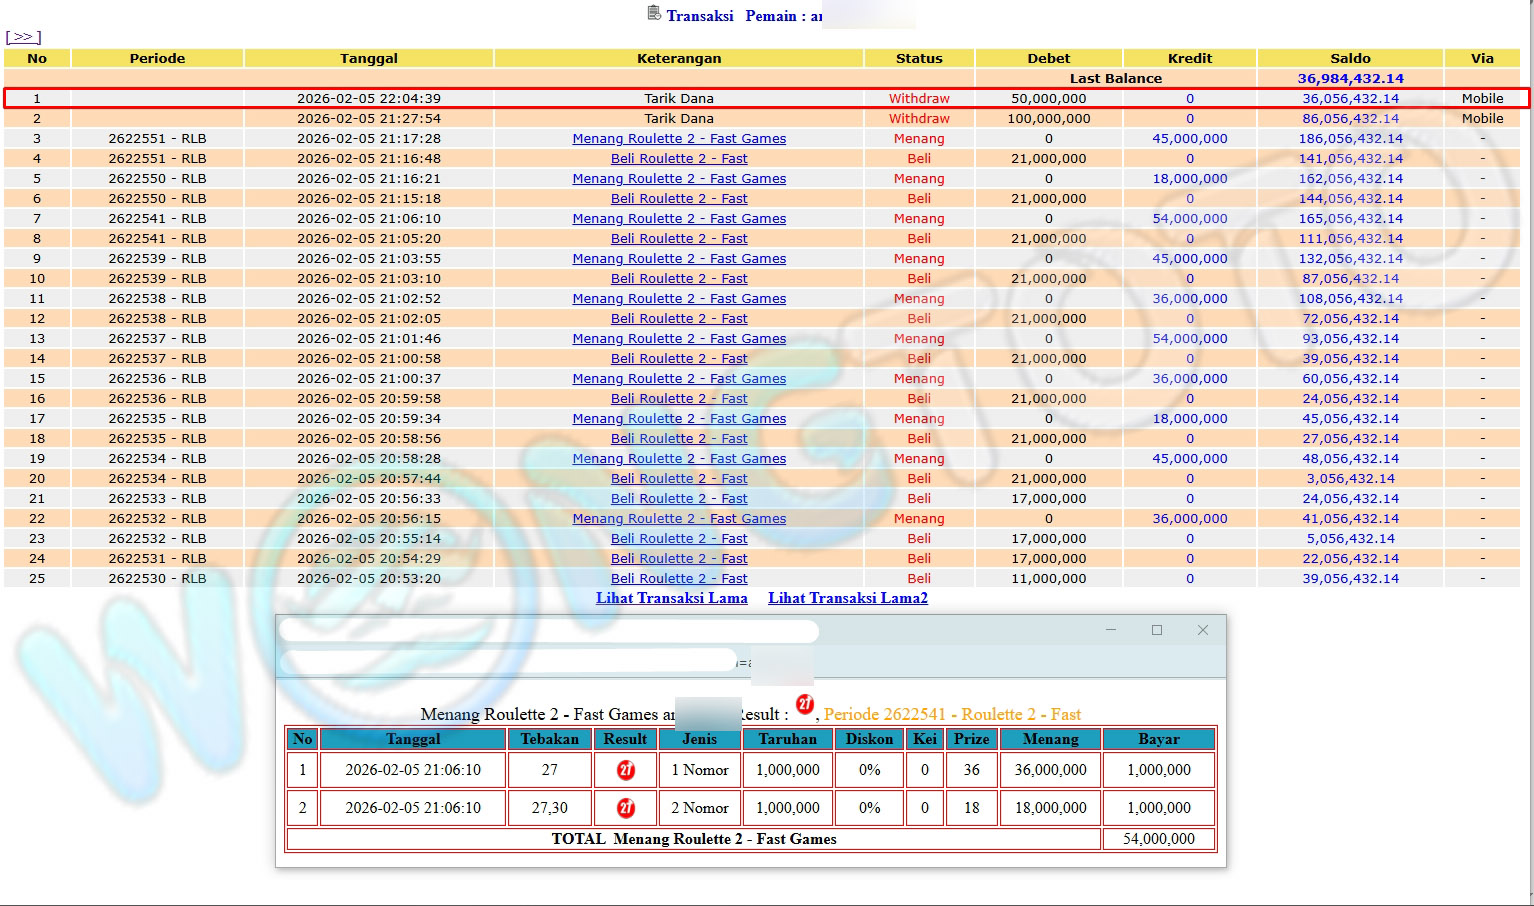Click the Saldo column header
This screenshot has width=1534, height=906.
pyautogui.click(x=1350, y=58)
